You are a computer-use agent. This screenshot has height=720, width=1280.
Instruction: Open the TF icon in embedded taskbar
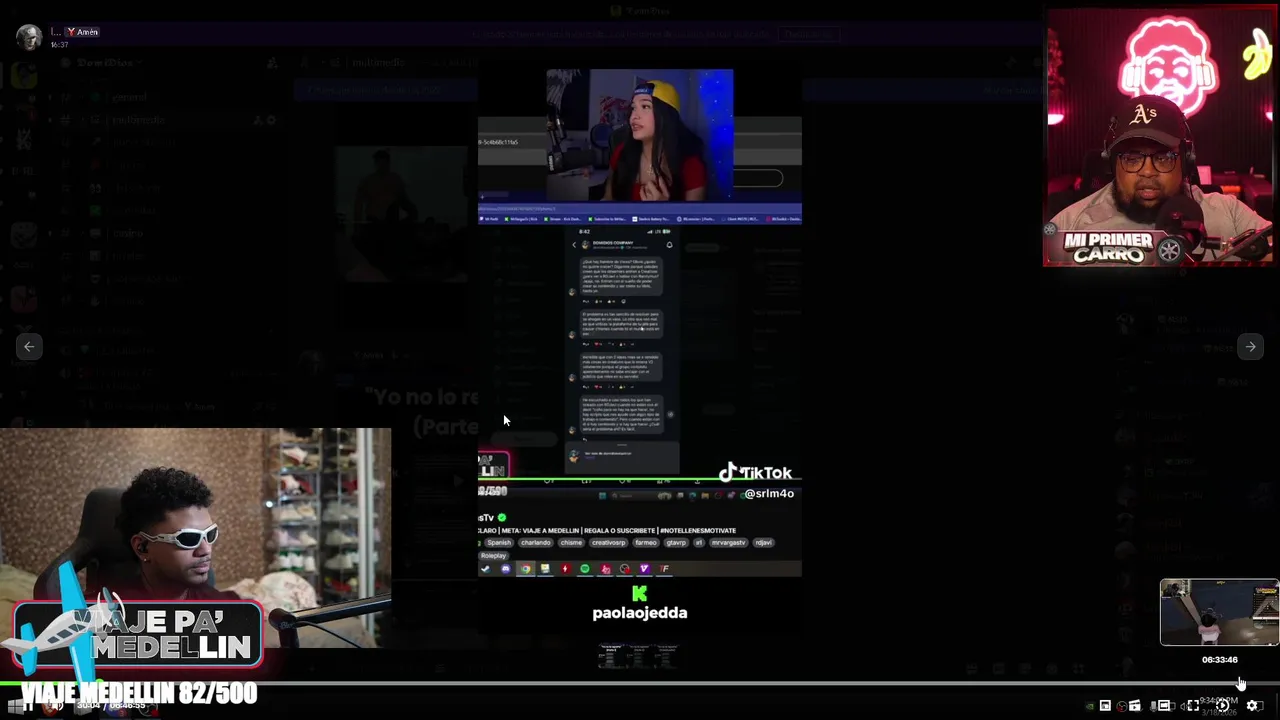[664, 569]
